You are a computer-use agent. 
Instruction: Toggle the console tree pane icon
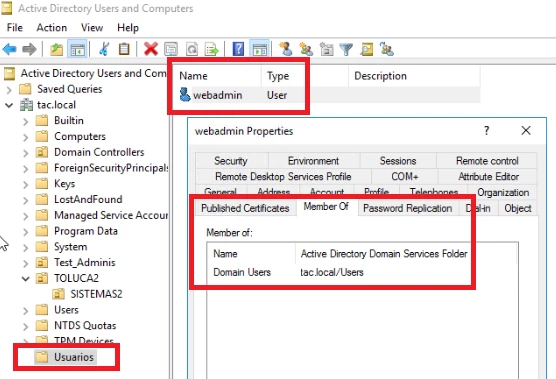coord(77,49)
